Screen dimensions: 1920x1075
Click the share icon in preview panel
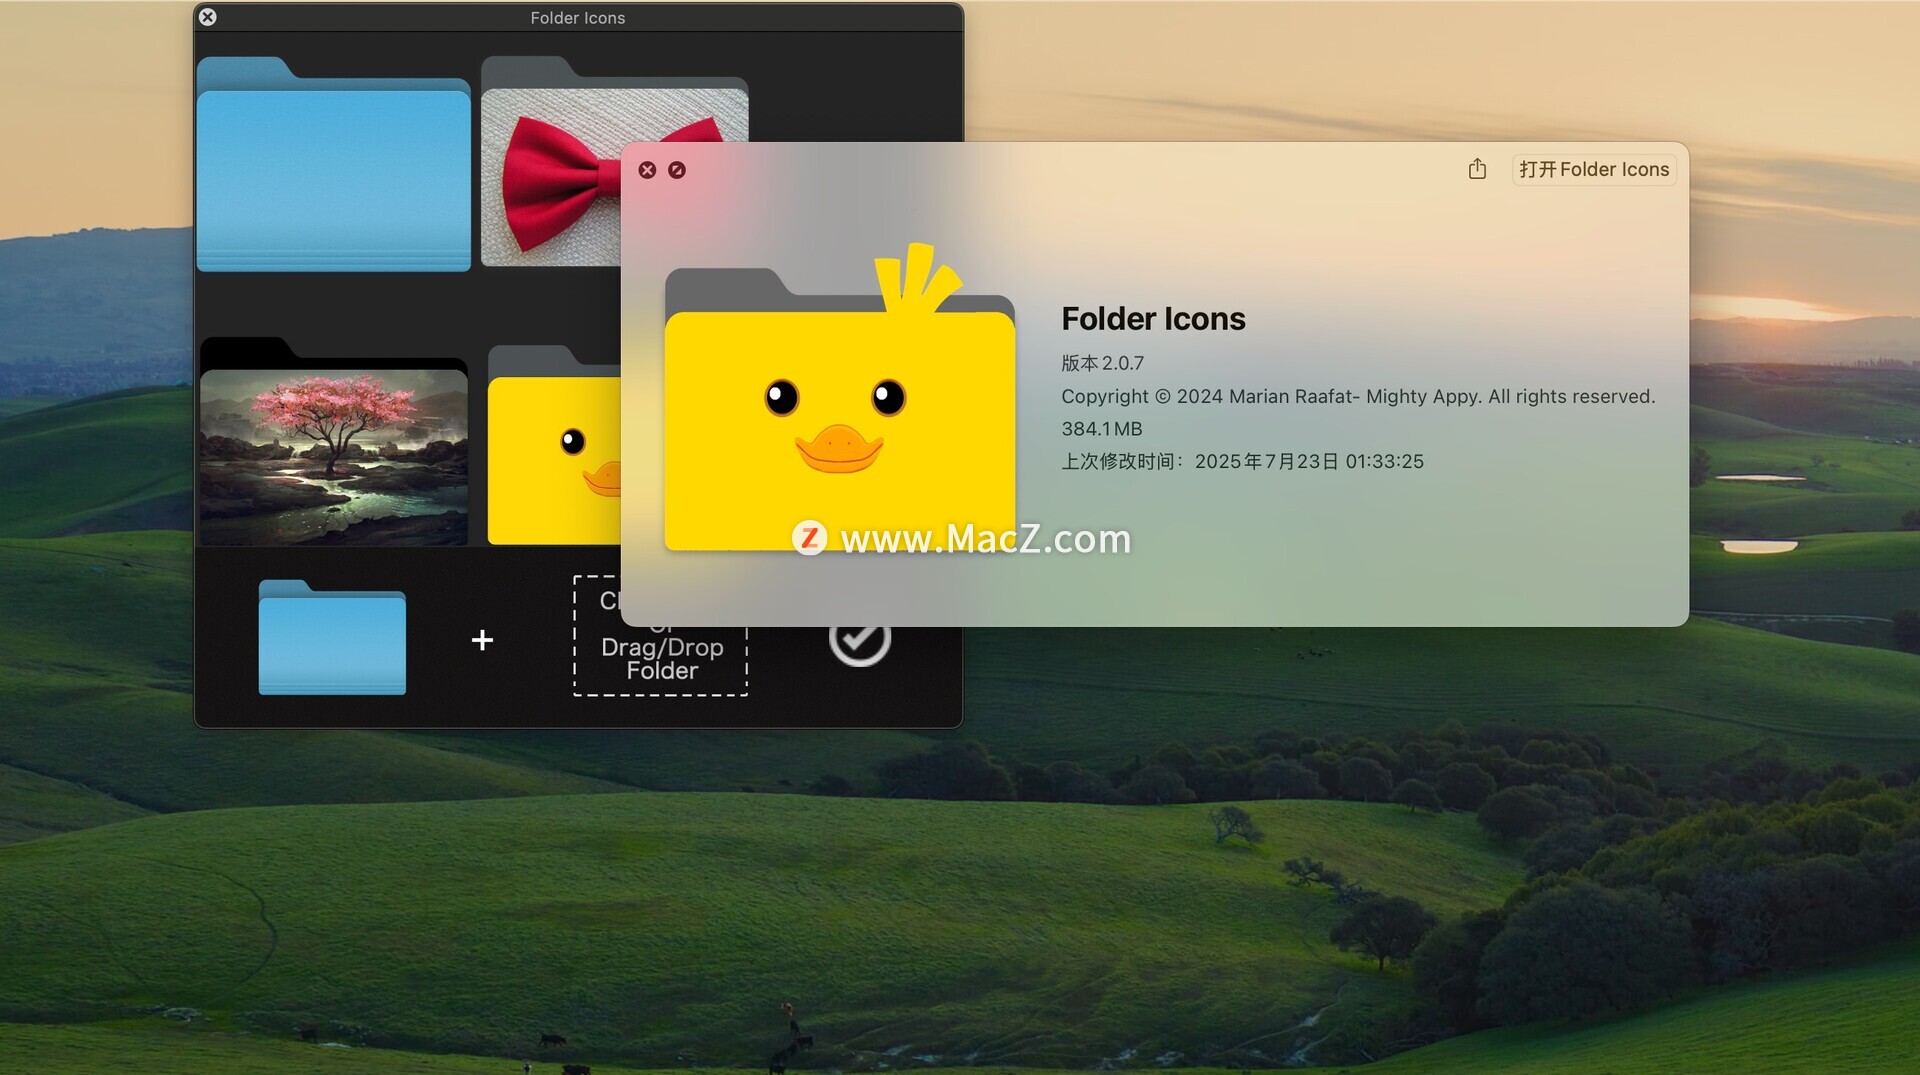pyautogui.click(x=1477, y=169)
